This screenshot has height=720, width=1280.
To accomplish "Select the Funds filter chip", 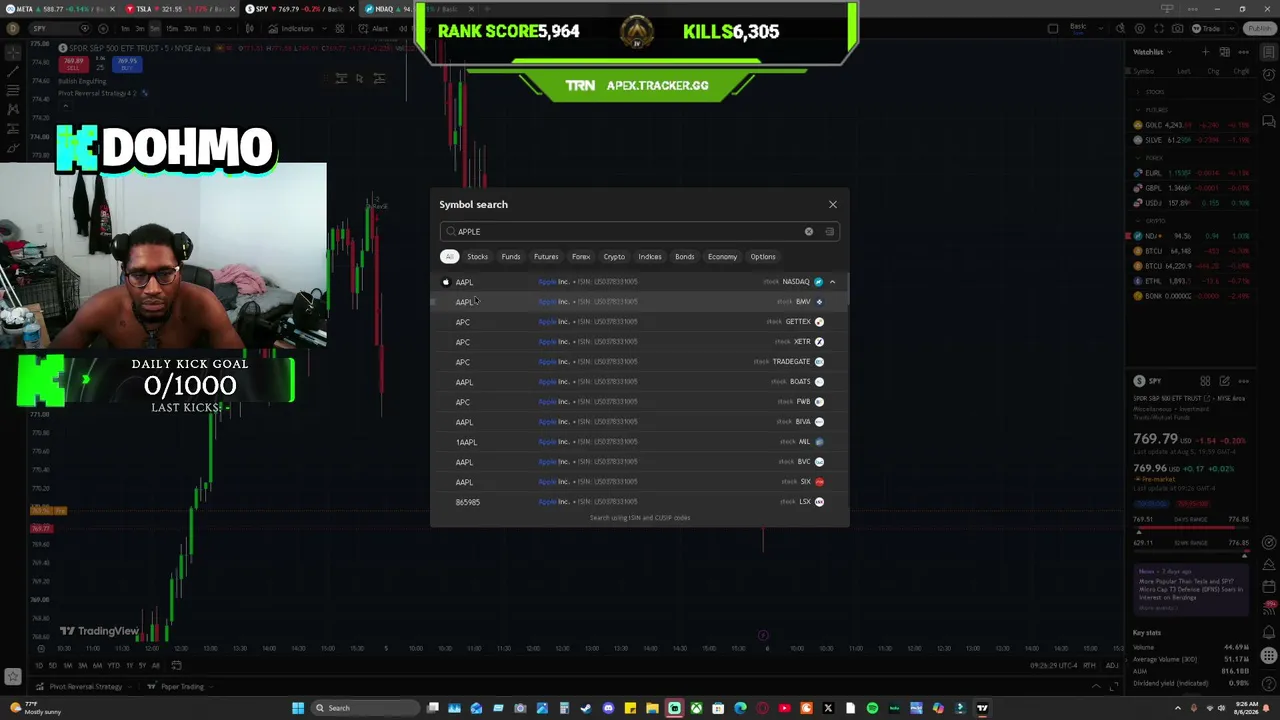I will click(x=511, y=257).
